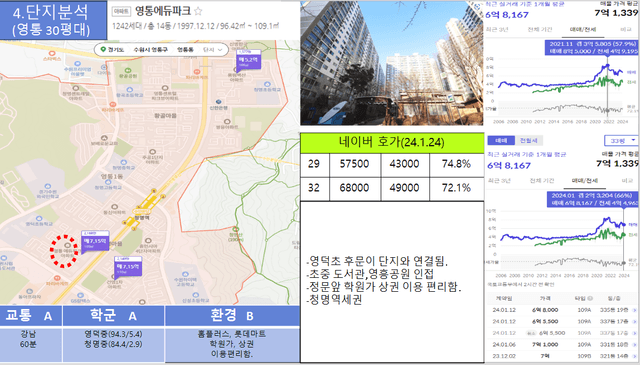Viewport: 640px width, 365px height.
Task: Open details arrow for 23.12.02 row
Action: [x=635, y=356]
